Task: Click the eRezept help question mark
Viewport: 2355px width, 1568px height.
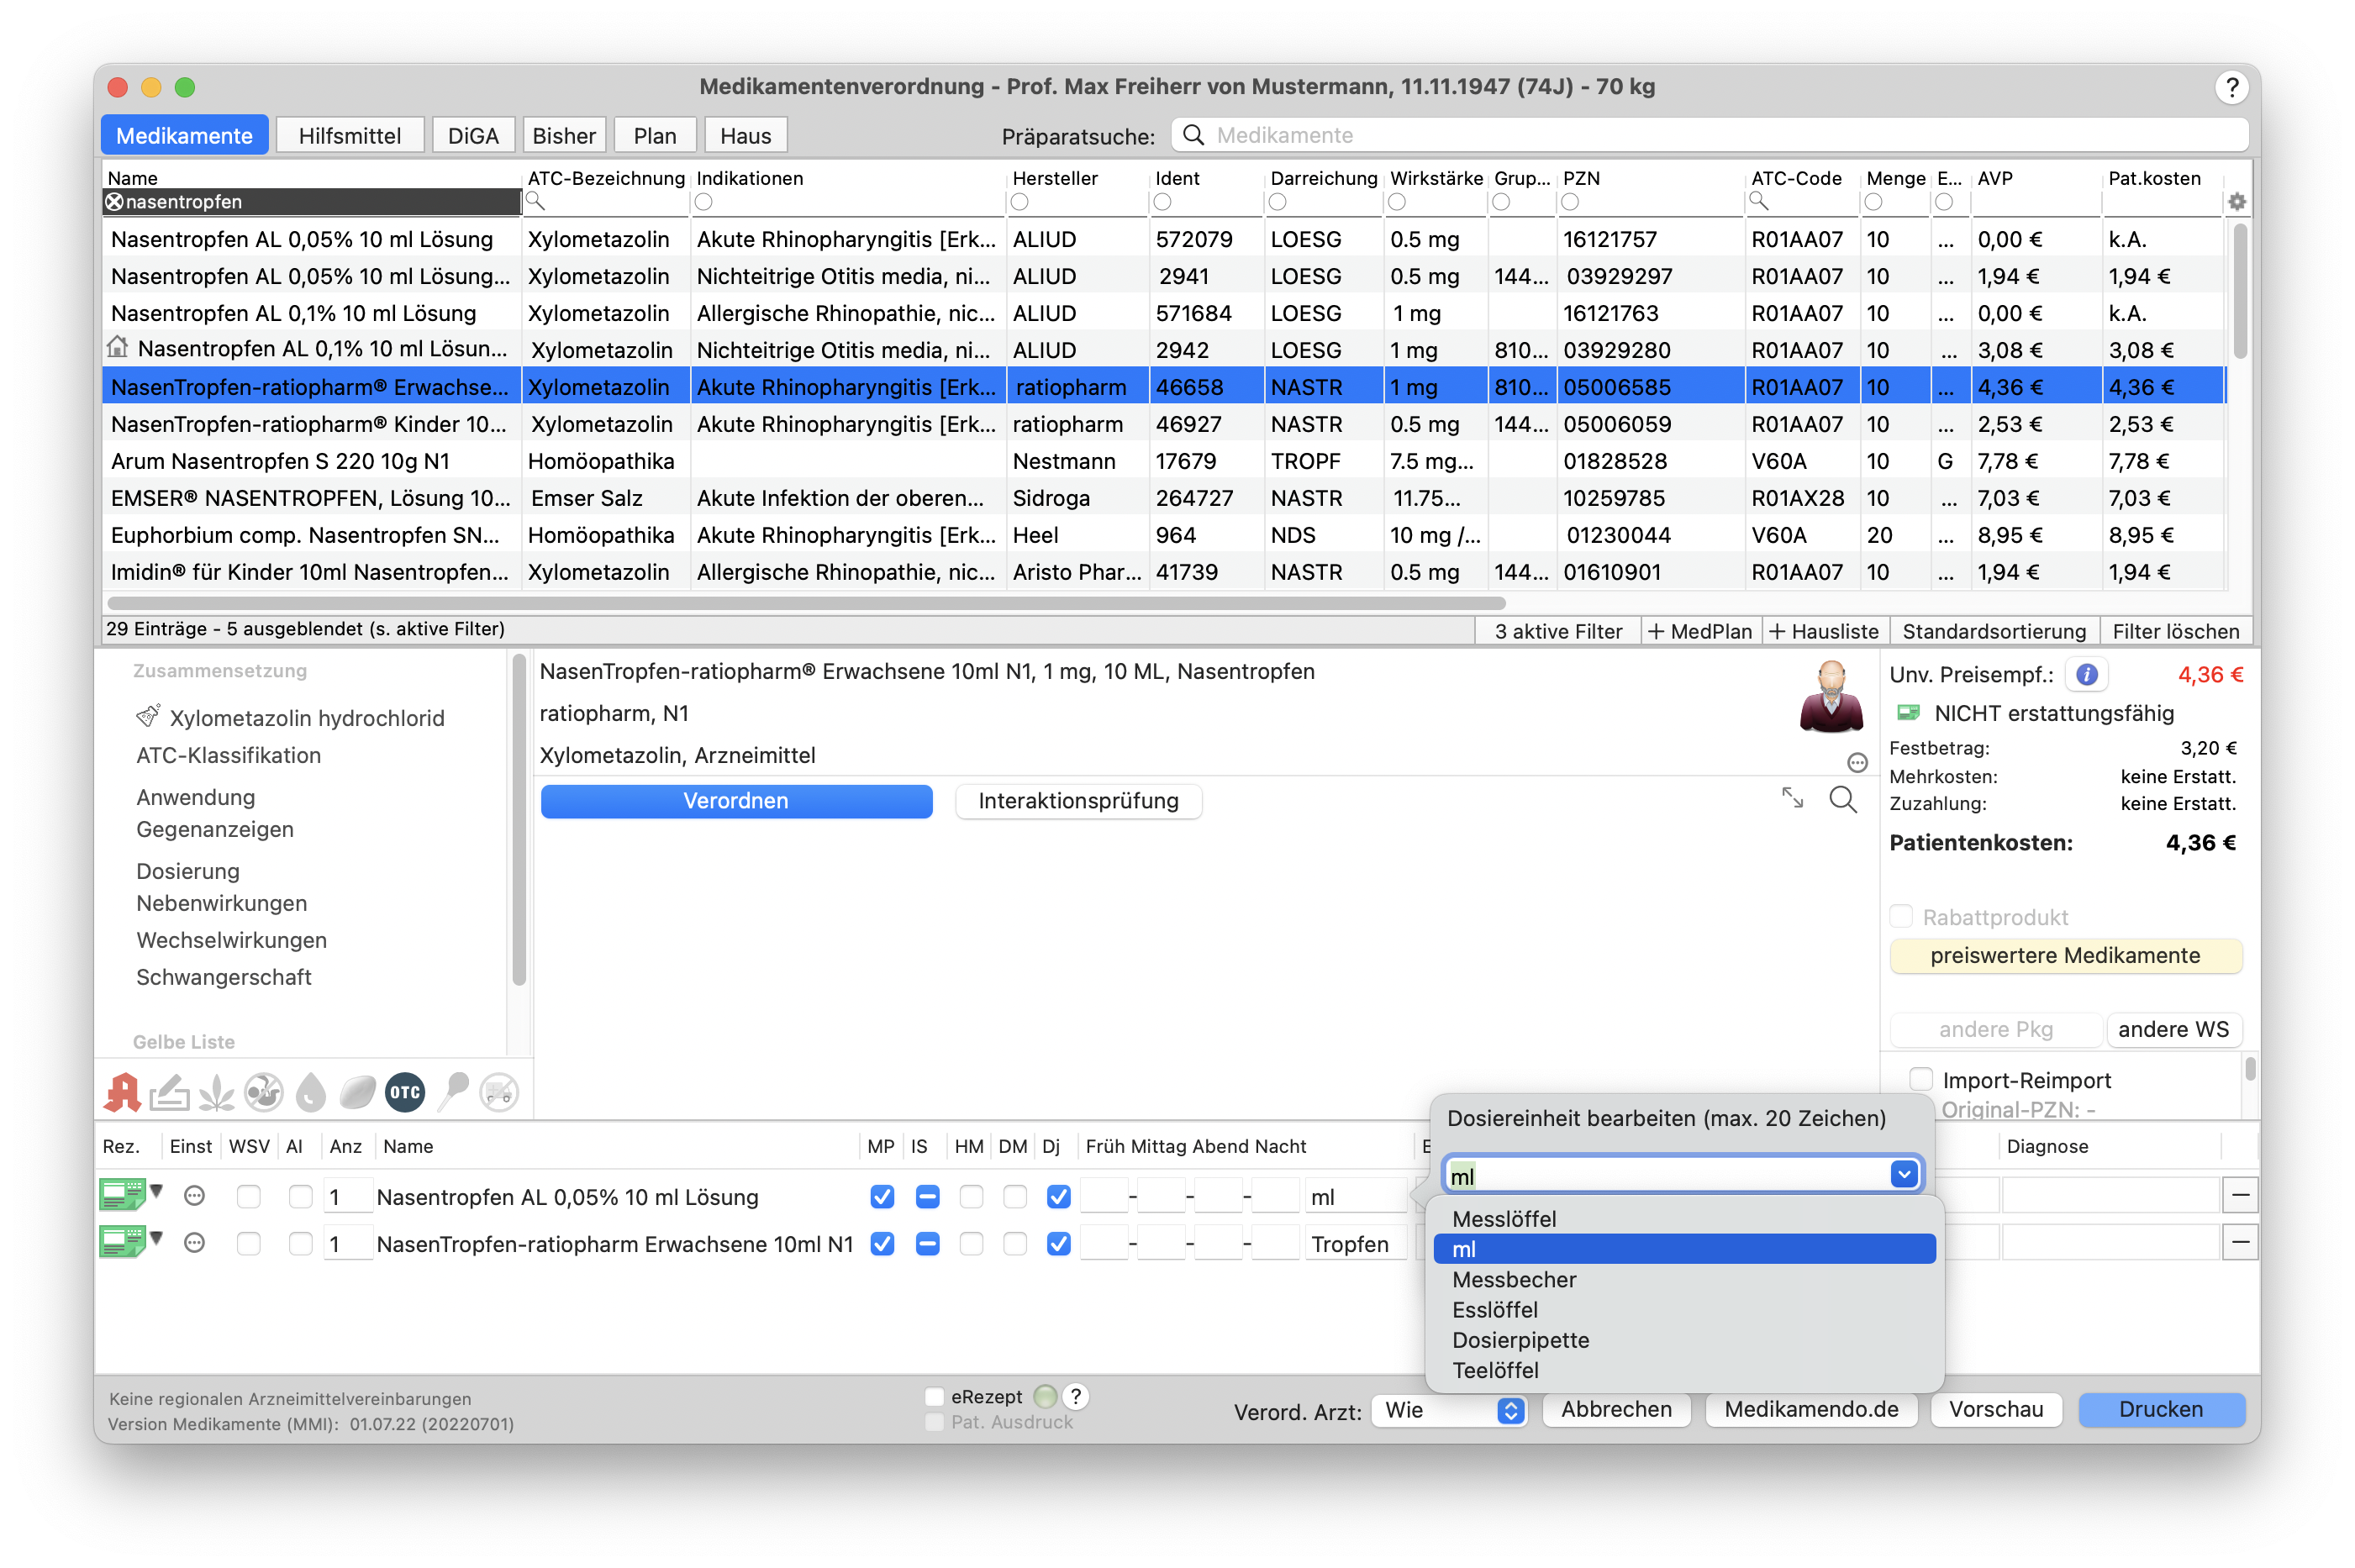Action: pos(1075,1396)
